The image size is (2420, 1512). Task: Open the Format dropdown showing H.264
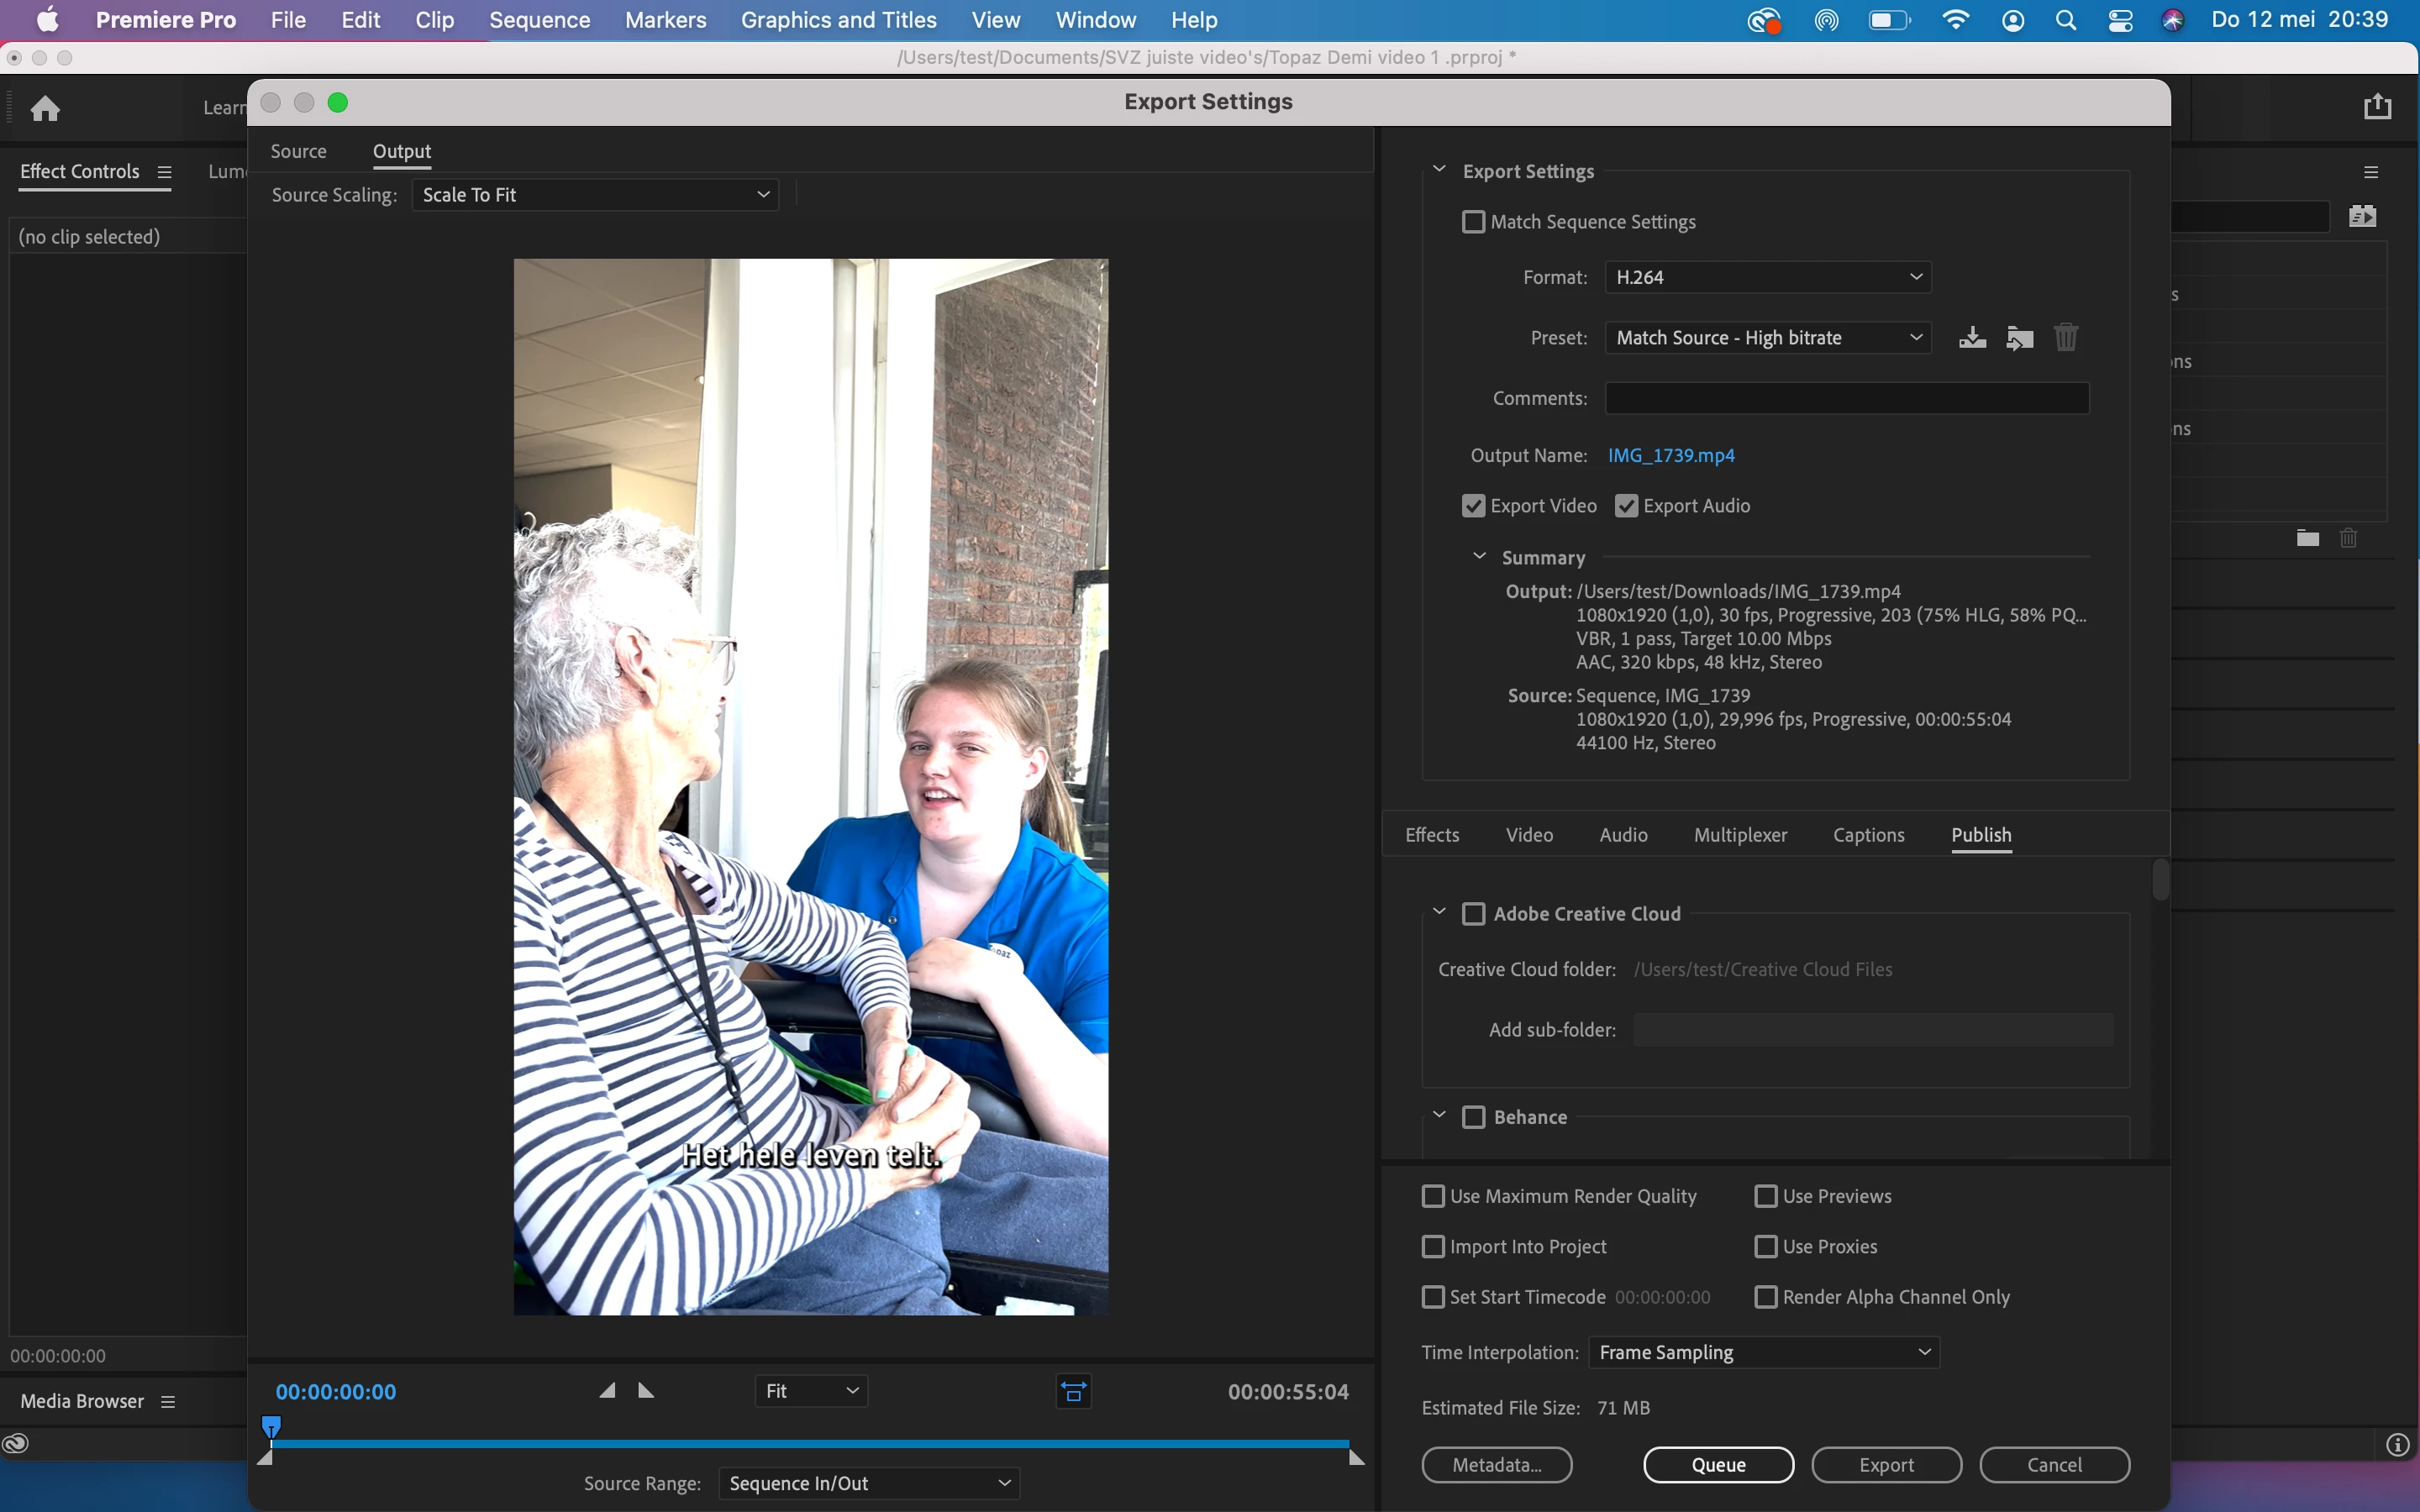point(1767,277)
